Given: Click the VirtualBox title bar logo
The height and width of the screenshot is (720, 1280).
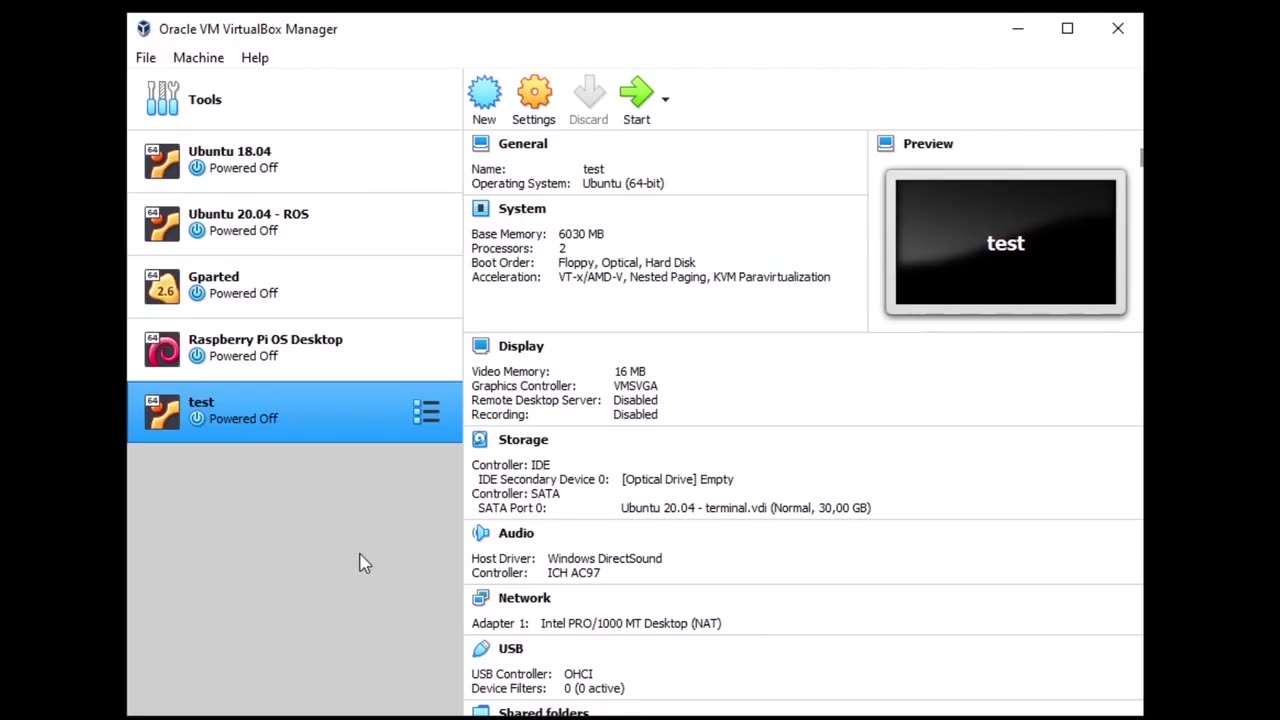Looking at the screenshot, I should click(144, 29).
